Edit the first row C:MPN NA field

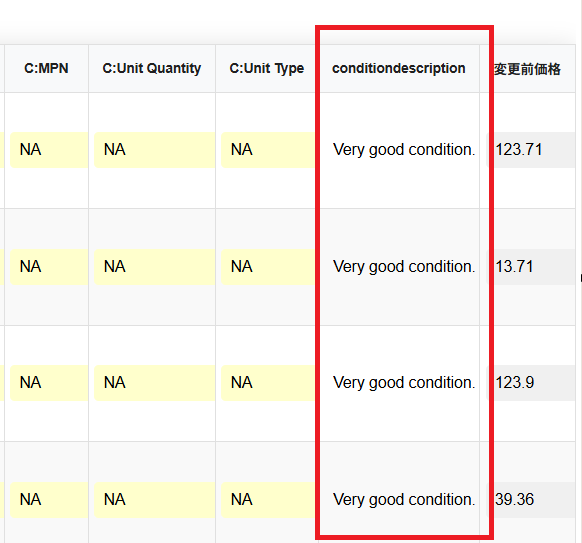[49, 150]
